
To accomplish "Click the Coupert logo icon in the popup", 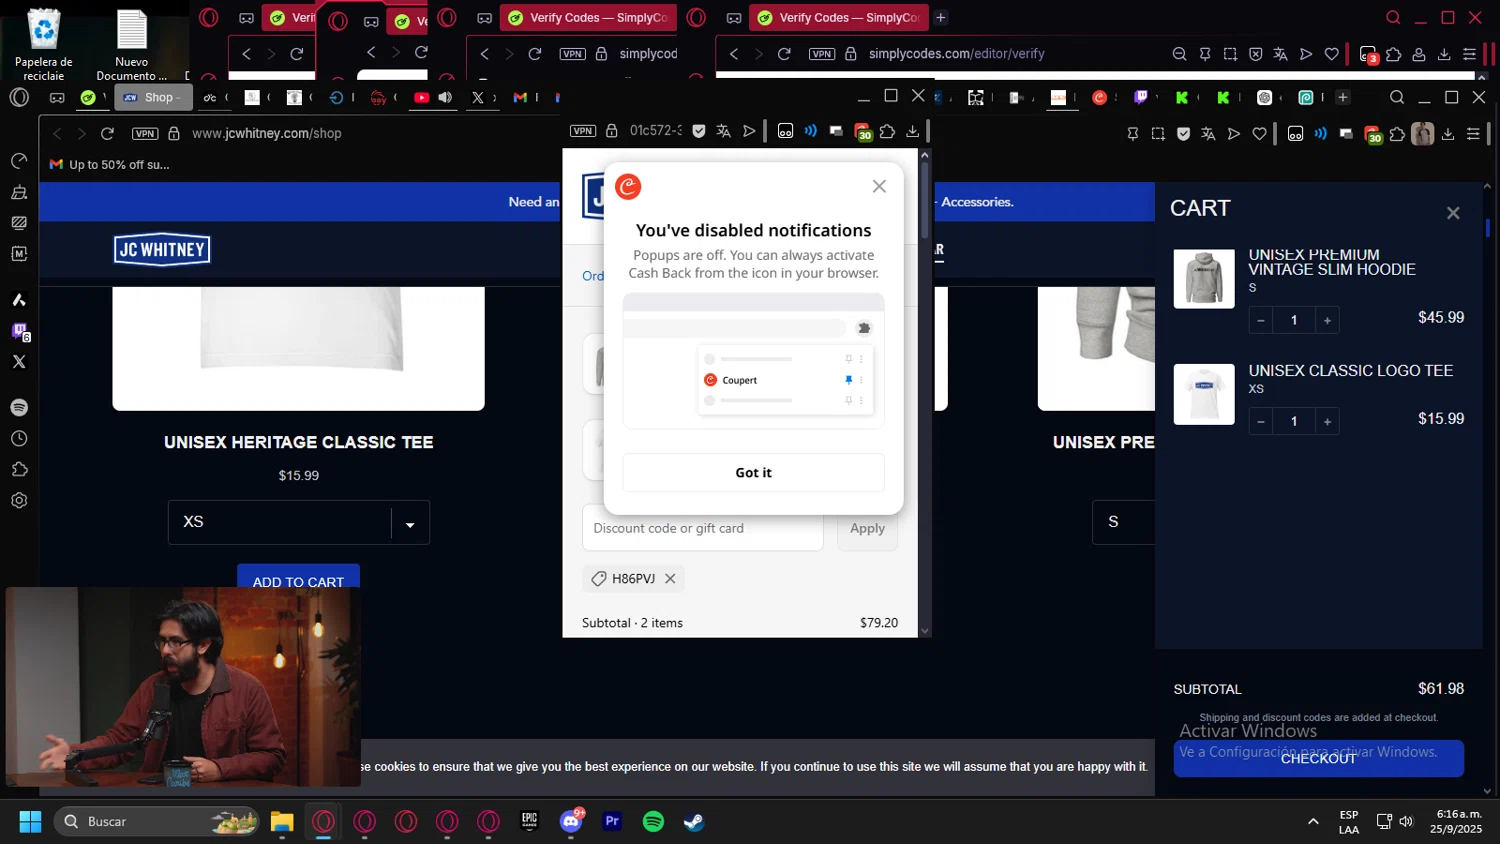I will (628, 187).
